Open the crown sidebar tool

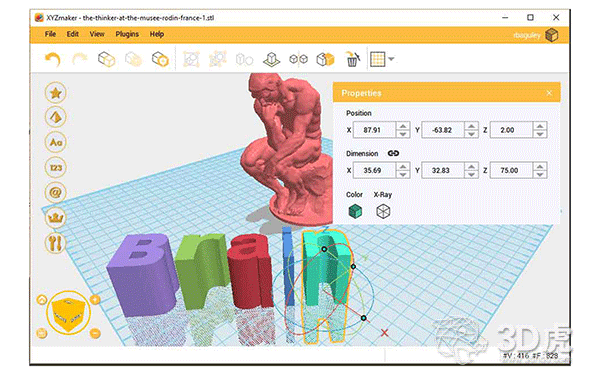55,218
